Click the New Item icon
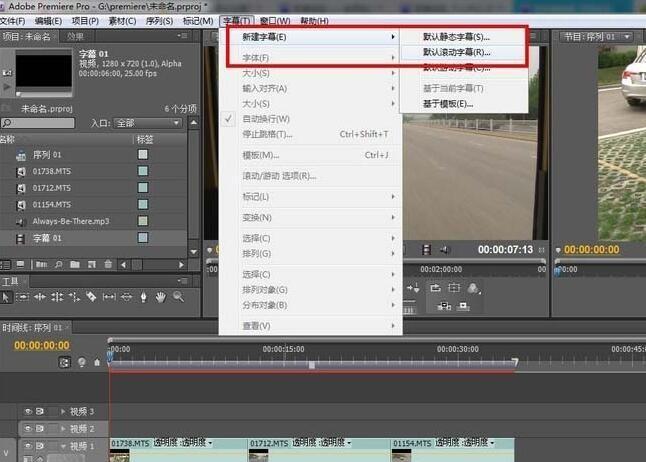Screen dimensions: 646x462 pyautogui.click(x=91, y=265)
